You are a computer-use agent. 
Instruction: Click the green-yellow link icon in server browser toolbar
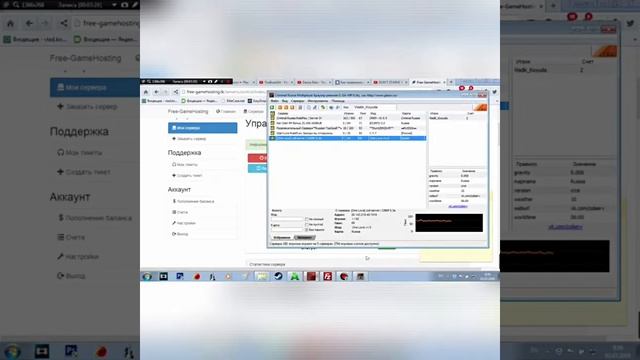coord(323,107)
